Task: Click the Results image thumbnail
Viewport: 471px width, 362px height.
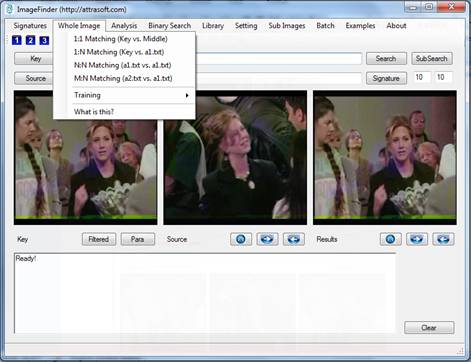Action: pos(385,158)
